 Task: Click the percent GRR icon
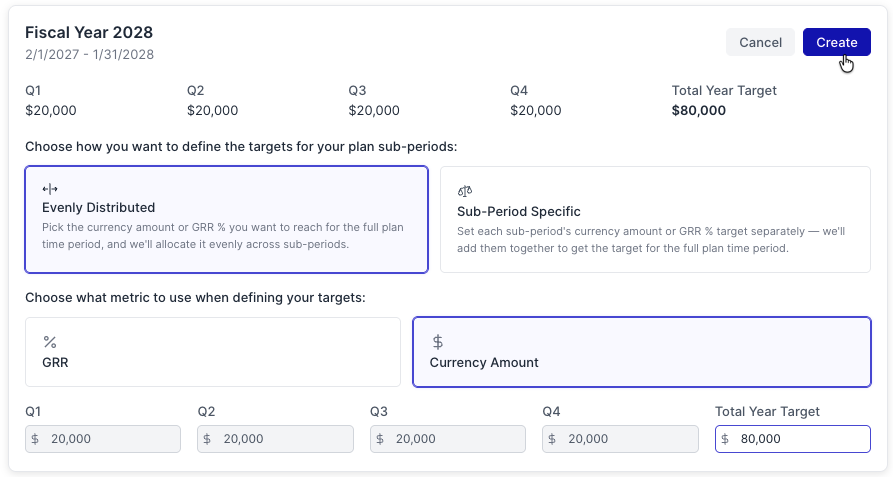50,342
